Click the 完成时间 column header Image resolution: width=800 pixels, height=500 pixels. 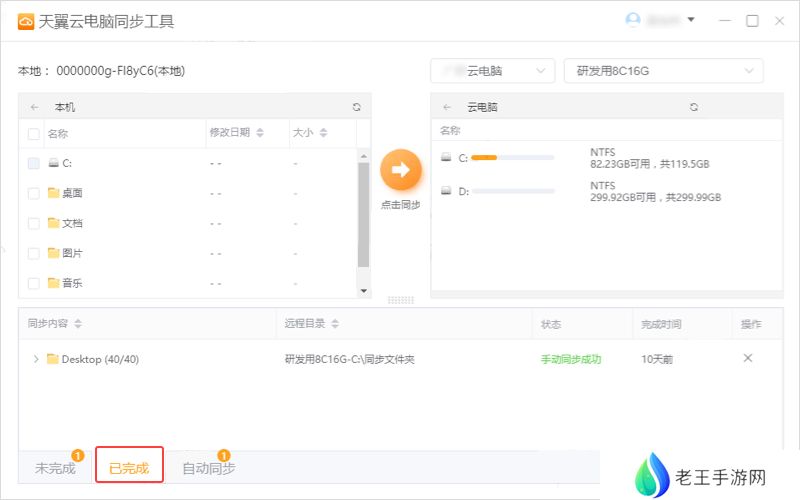coord(661,324)
